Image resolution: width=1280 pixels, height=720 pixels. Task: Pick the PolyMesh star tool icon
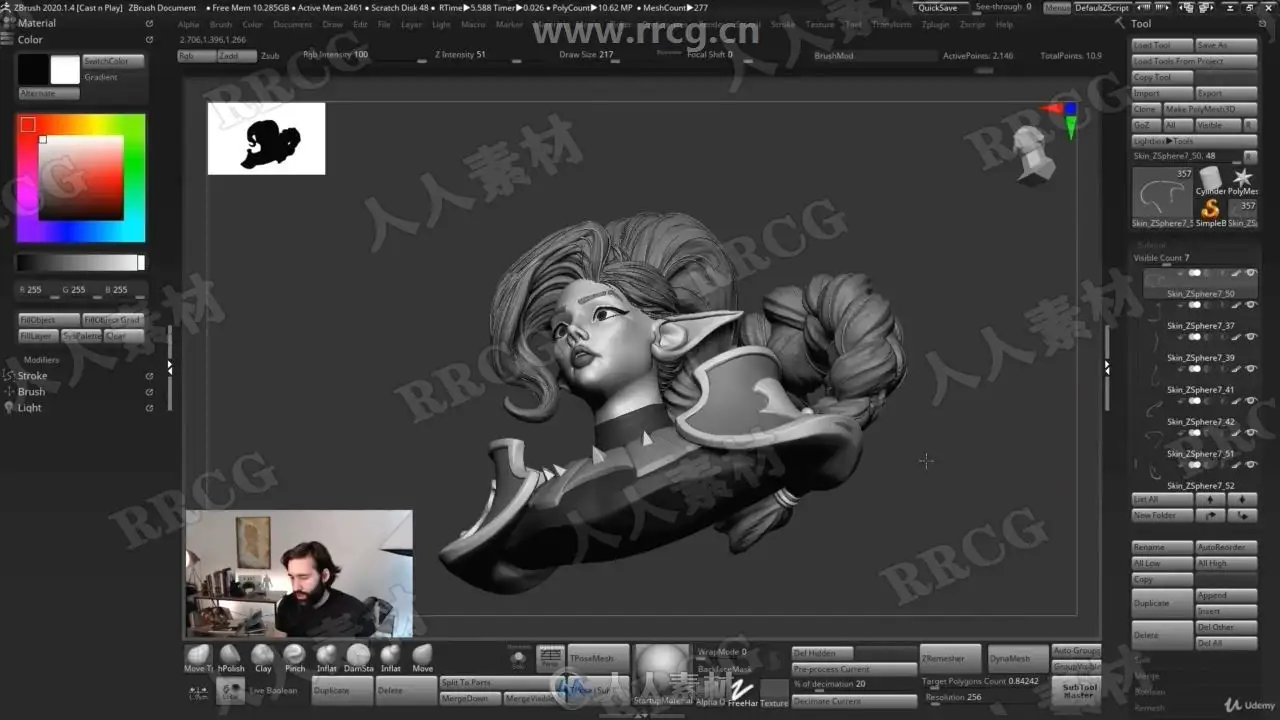pos(1243,180)
